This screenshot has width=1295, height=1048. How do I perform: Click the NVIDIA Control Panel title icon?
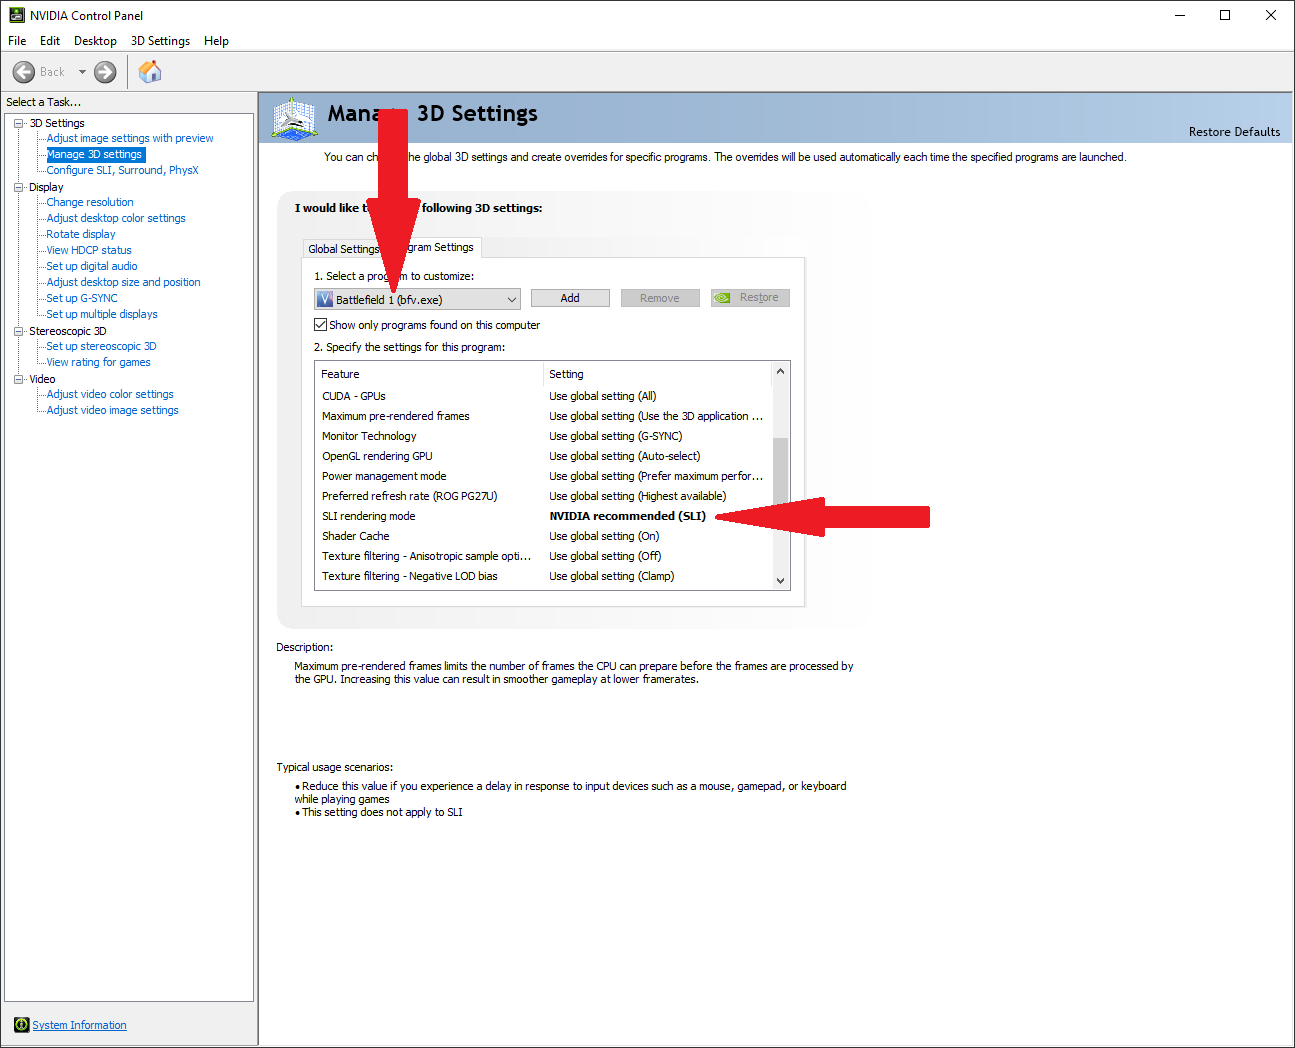point(16,15)
